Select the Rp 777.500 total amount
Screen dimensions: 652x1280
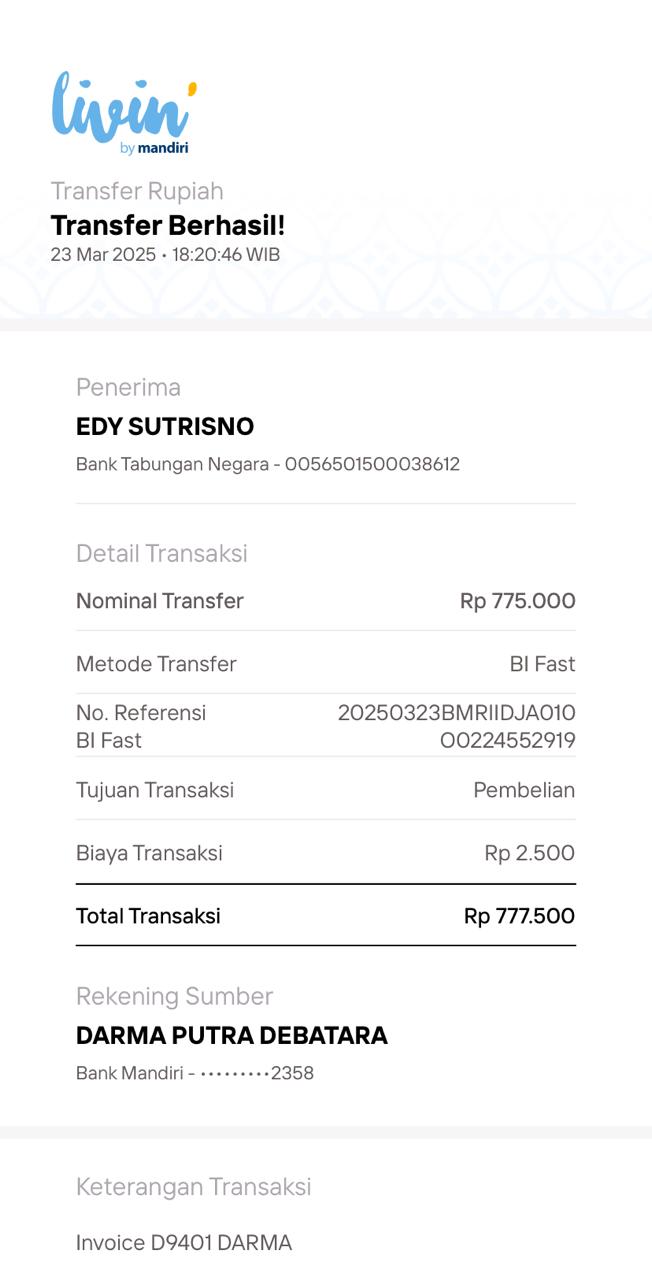pos(519,916)
